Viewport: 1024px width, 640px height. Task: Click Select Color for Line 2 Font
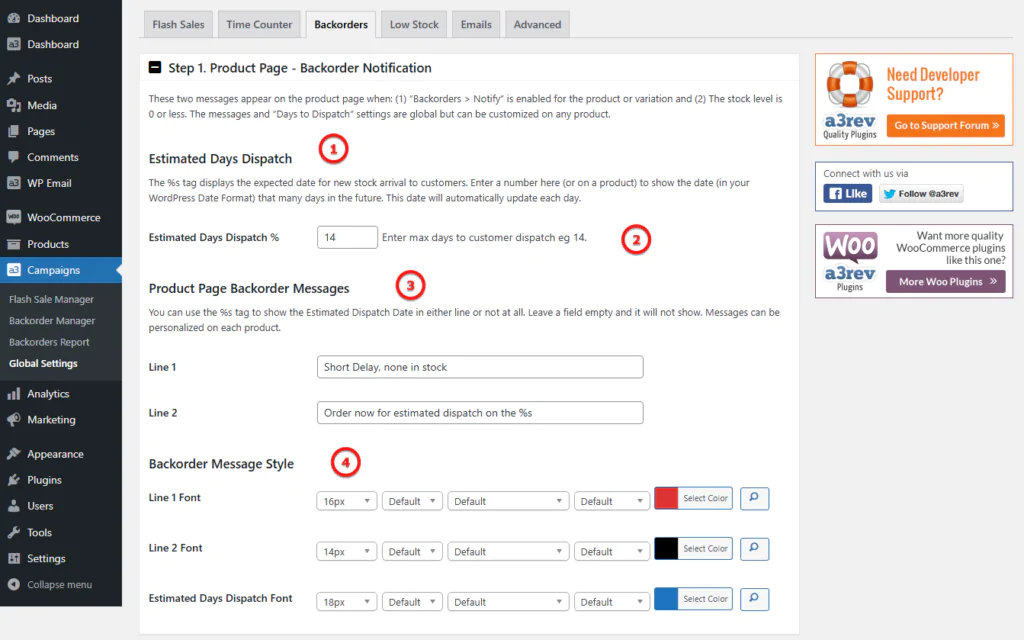click(705, 549)
